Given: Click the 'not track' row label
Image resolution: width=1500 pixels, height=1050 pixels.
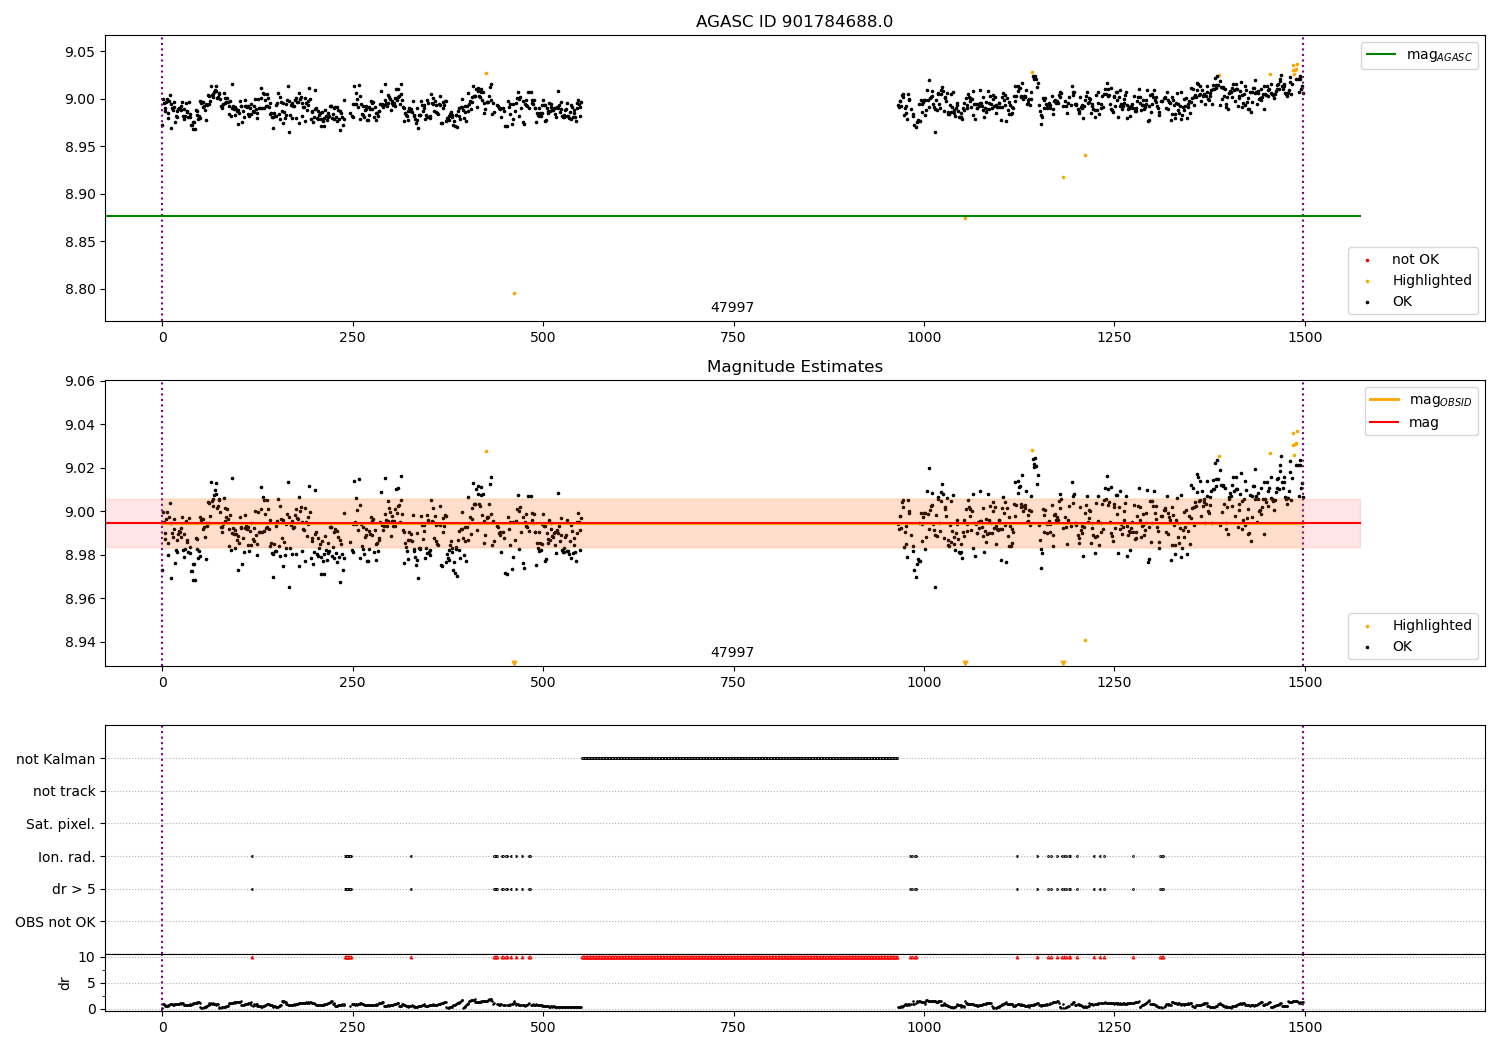Looking at the screenshot, I should coord(64,791).
